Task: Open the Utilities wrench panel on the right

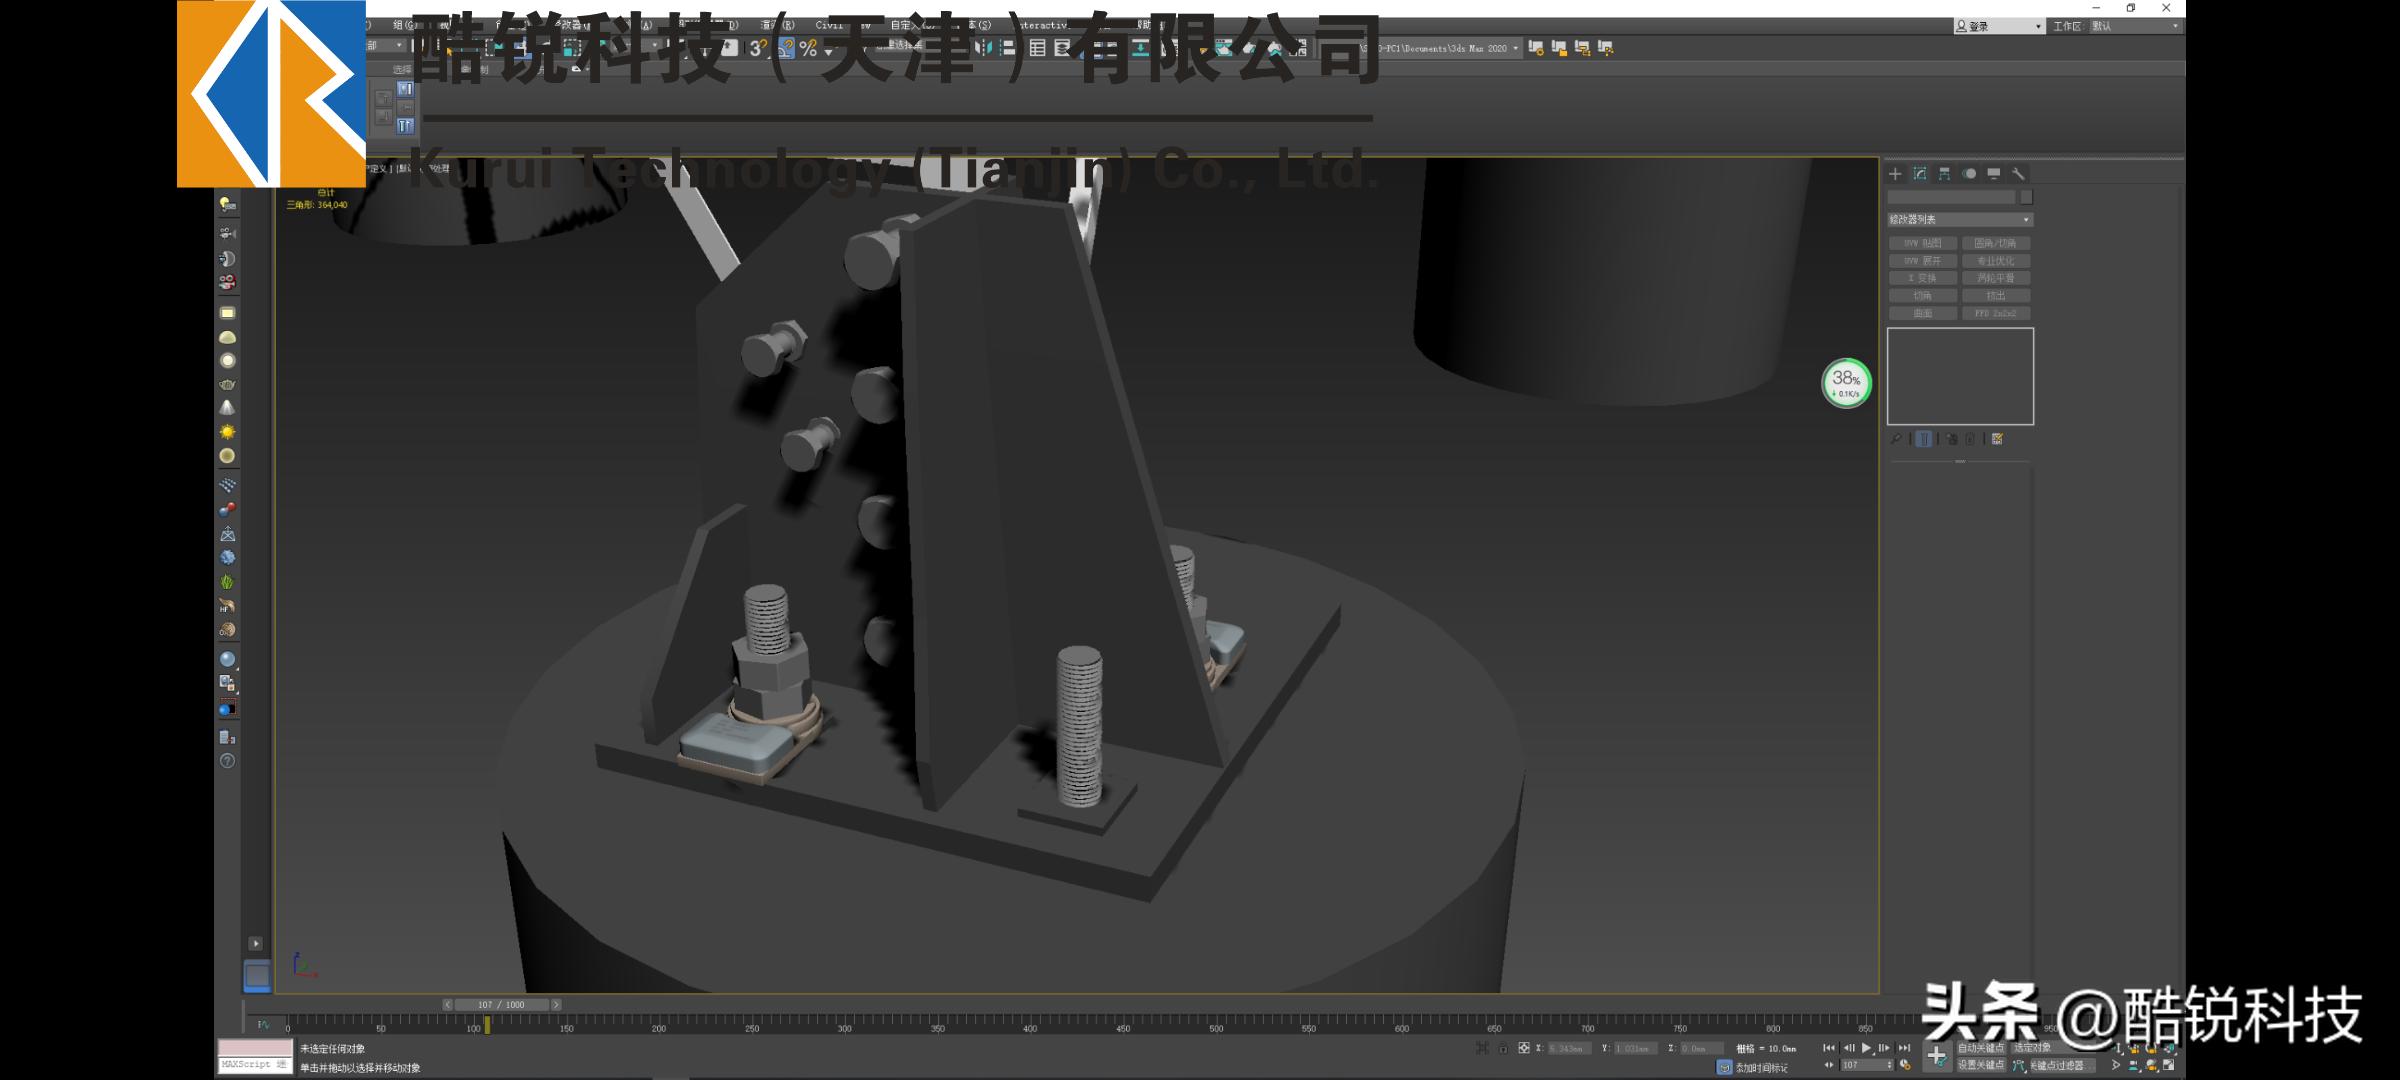Action: [x=2018, y=175]
